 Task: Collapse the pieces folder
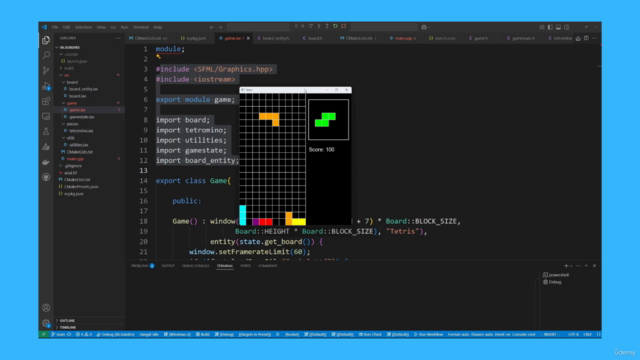[x=72, y=124]
